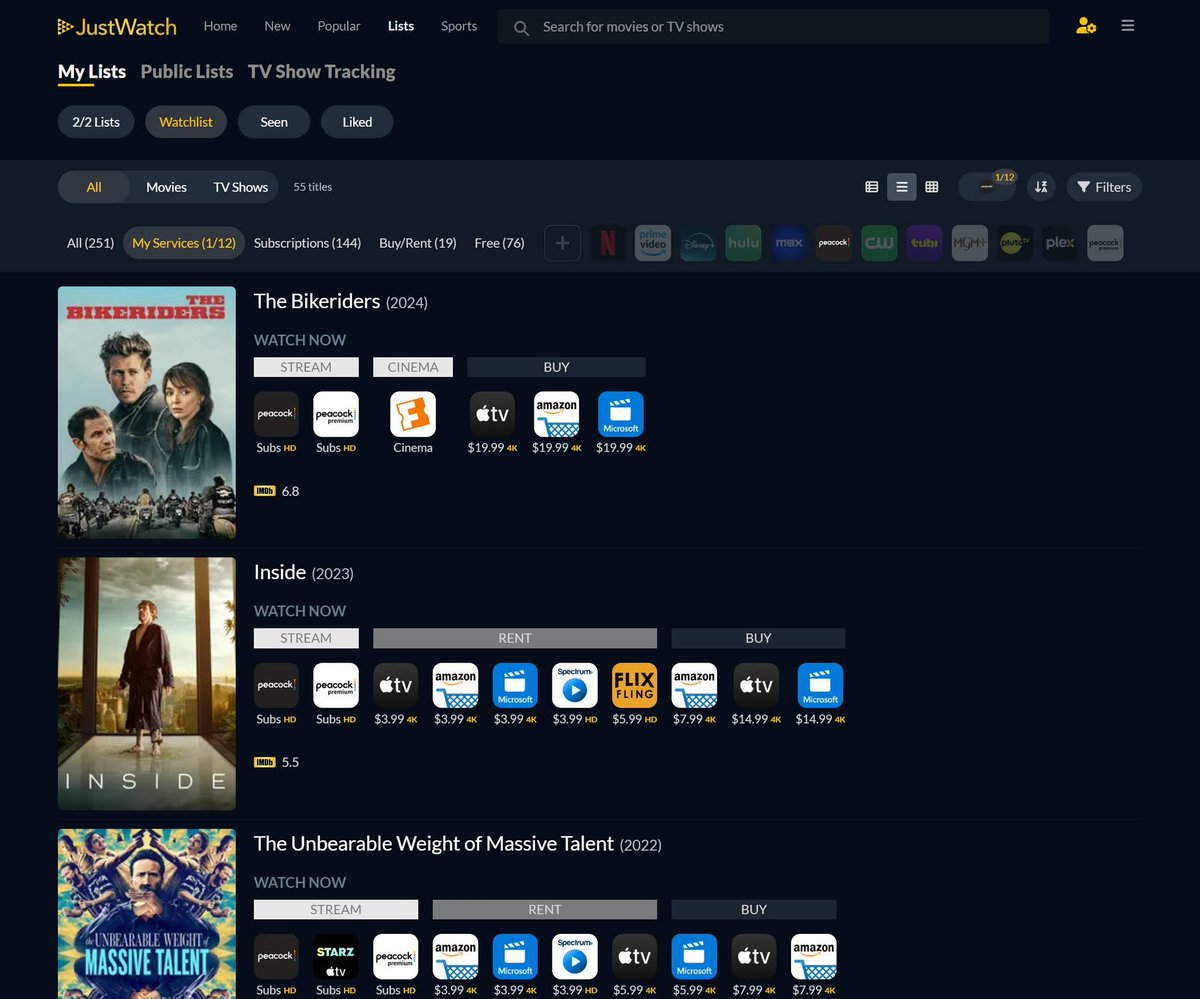Select the Tubi provider icon

pyautogui.click(x=925, y=243)
